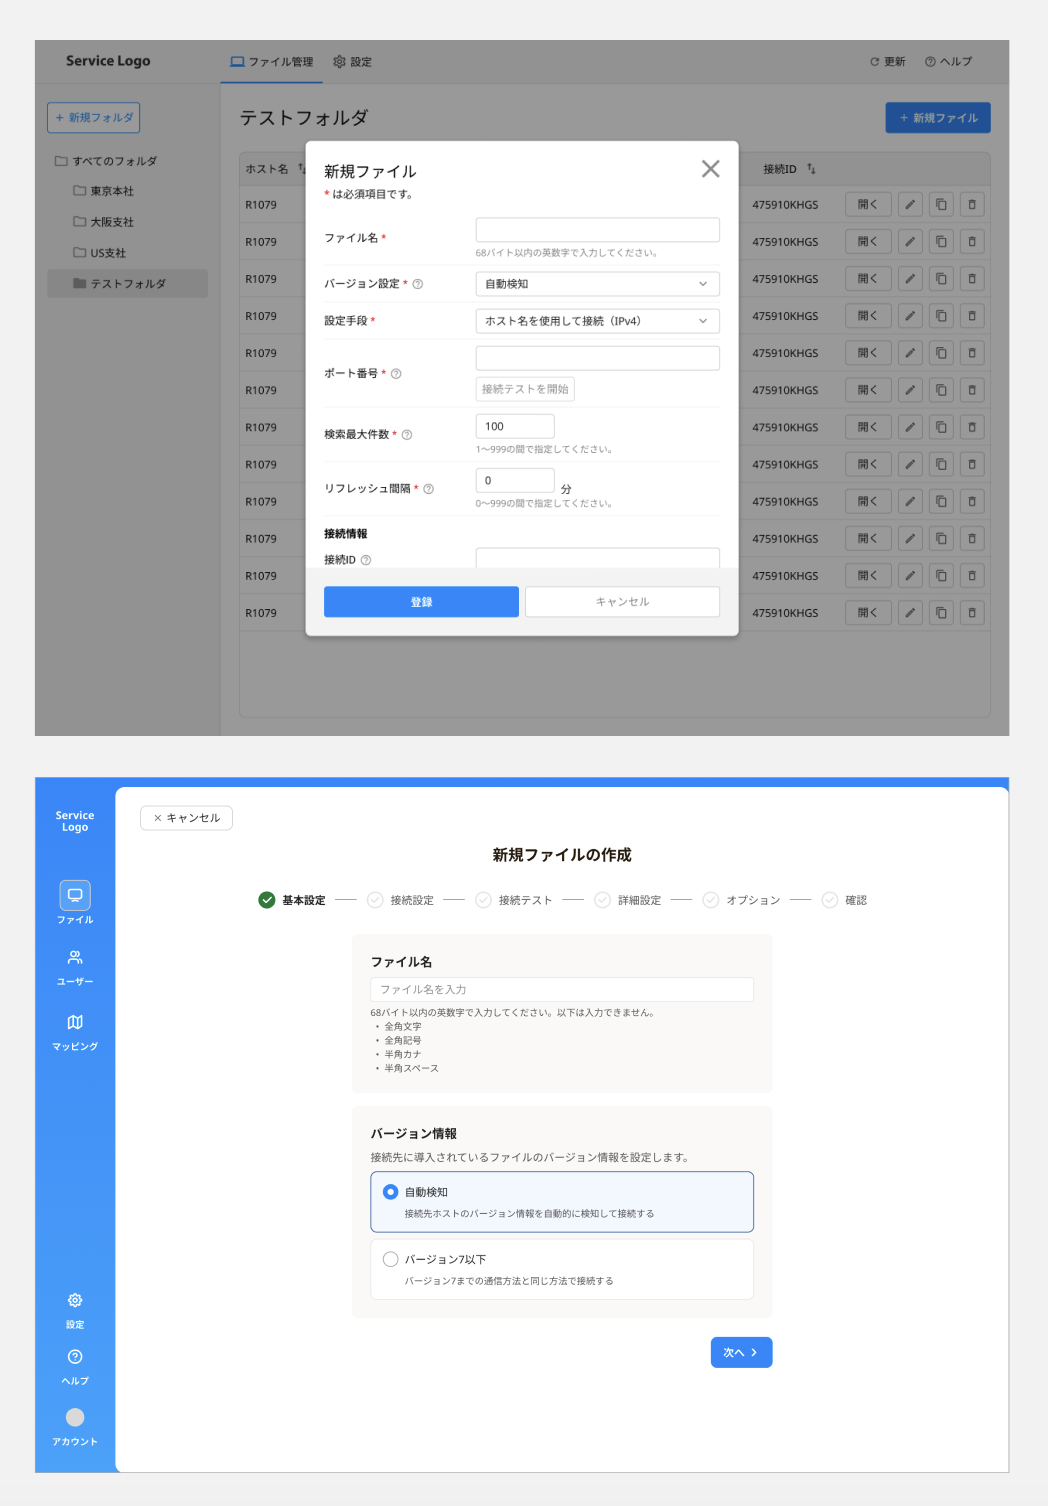Open 設定 gear icon in blue sidebar
The height and width of the screenshot is (1506, 1048).
click(x=75, y=1300)
